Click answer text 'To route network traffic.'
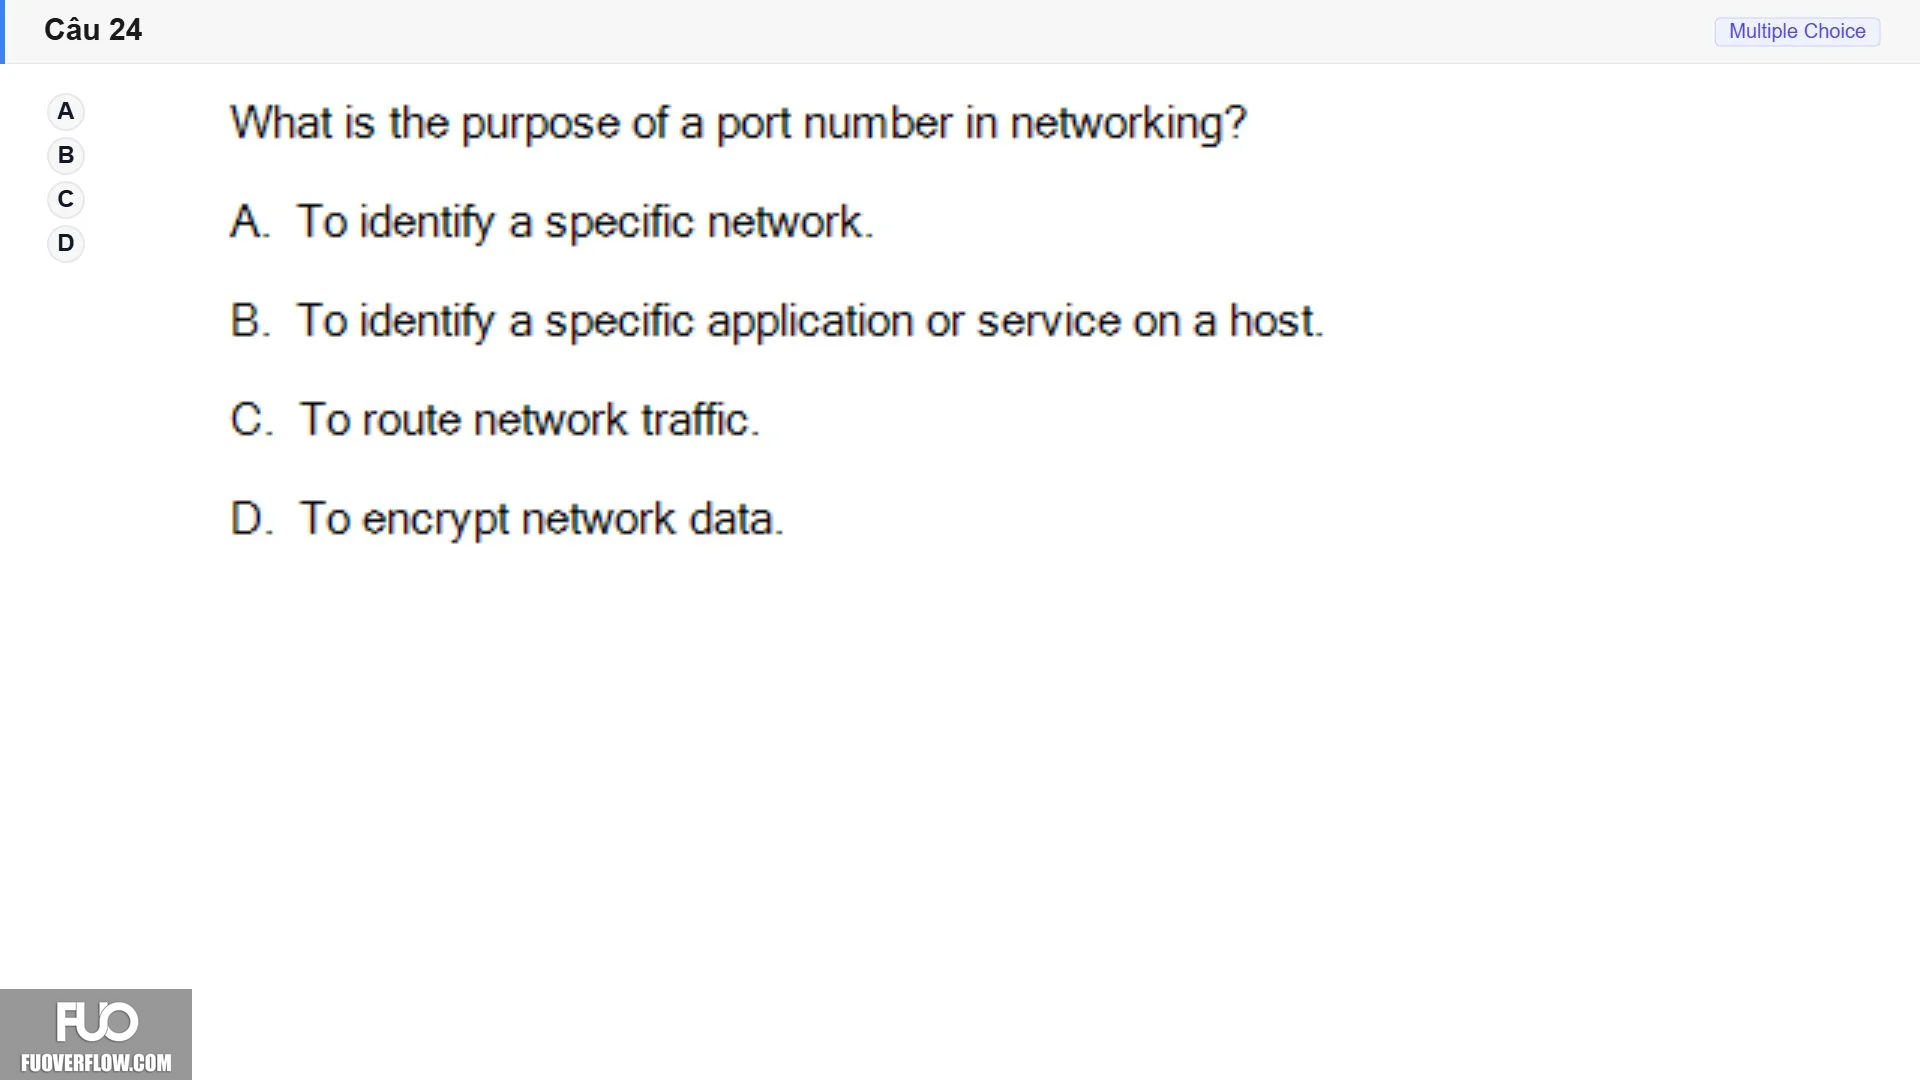The width and height of the screenshot is (1920, 1080). 530,420
